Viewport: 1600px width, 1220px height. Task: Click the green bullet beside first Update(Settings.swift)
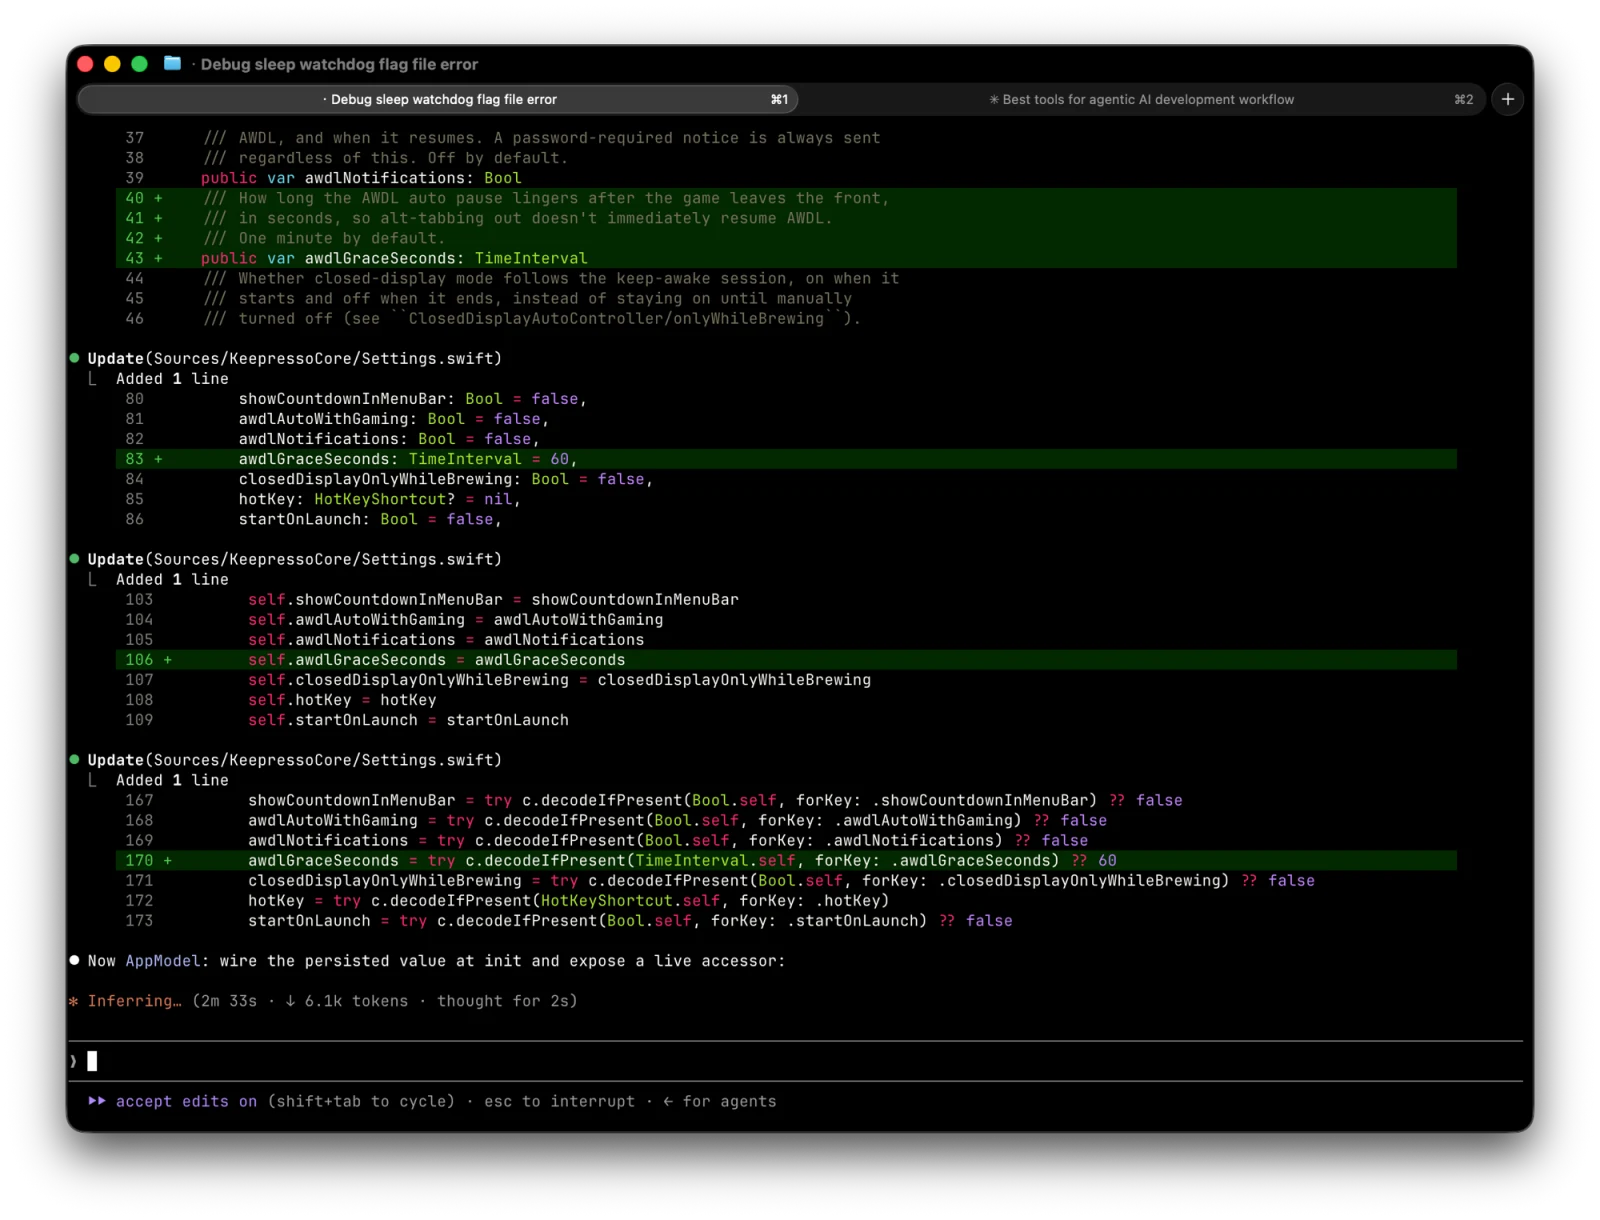point(74,358)
